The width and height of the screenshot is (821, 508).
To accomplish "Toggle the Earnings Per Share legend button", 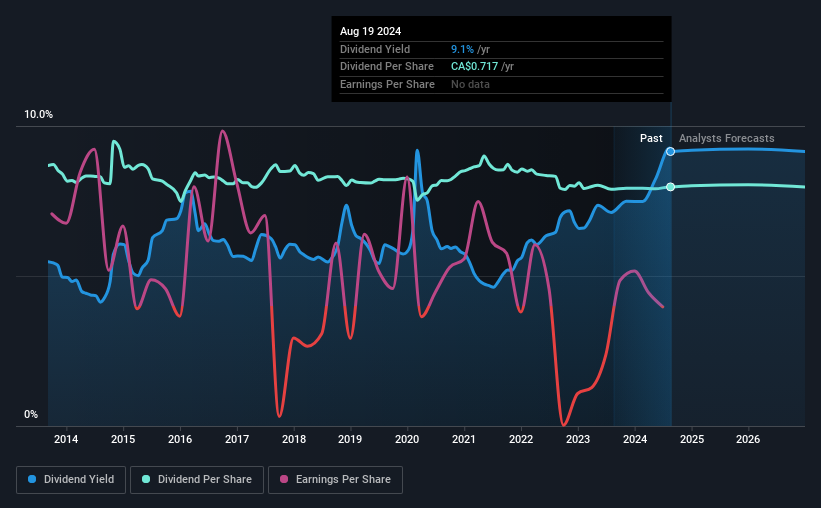I will pyautogui.click(x=335, y=480).
